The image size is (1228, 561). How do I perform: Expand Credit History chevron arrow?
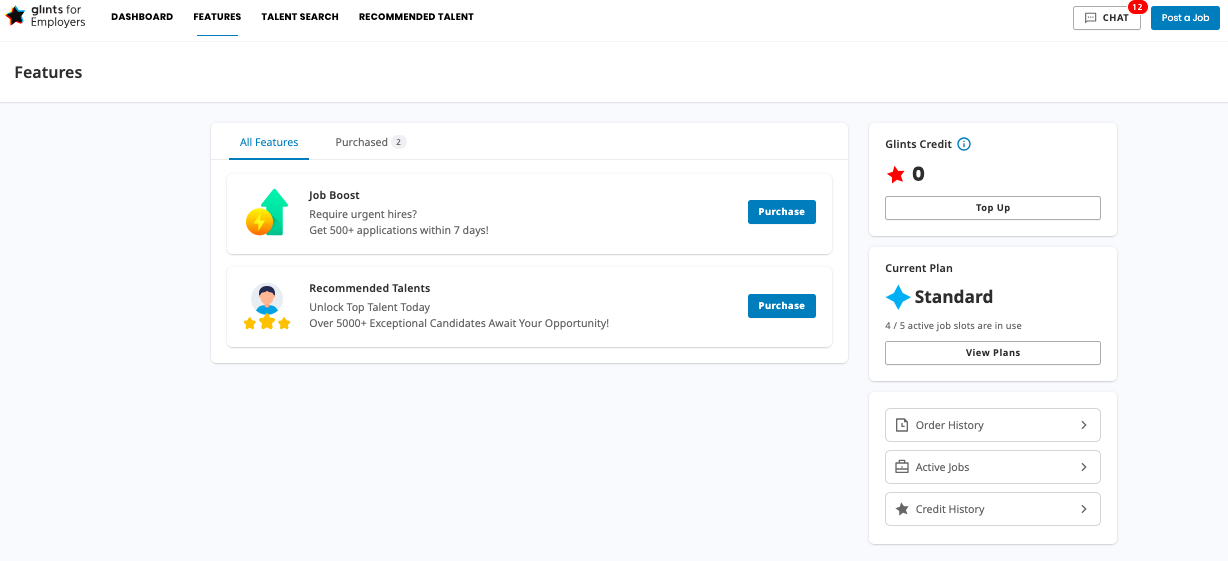click(1084, 509)
